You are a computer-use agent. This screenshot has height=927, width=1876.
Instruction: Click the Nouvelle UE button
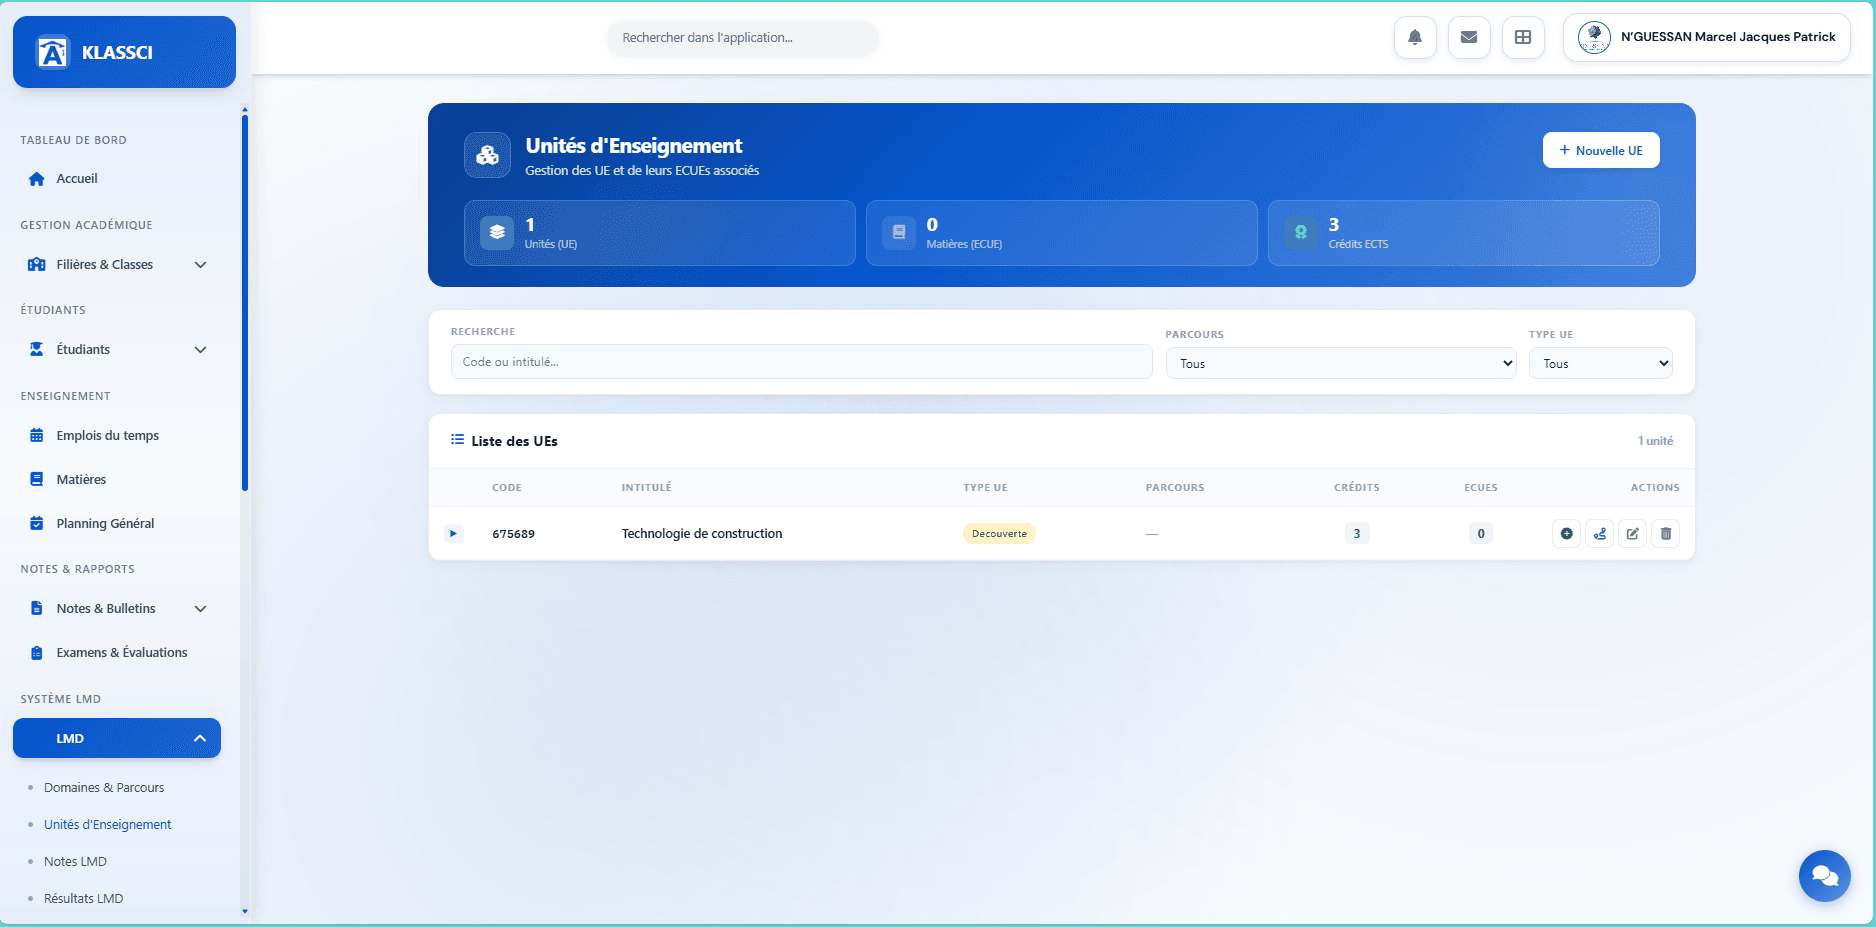click(1600, 151)
